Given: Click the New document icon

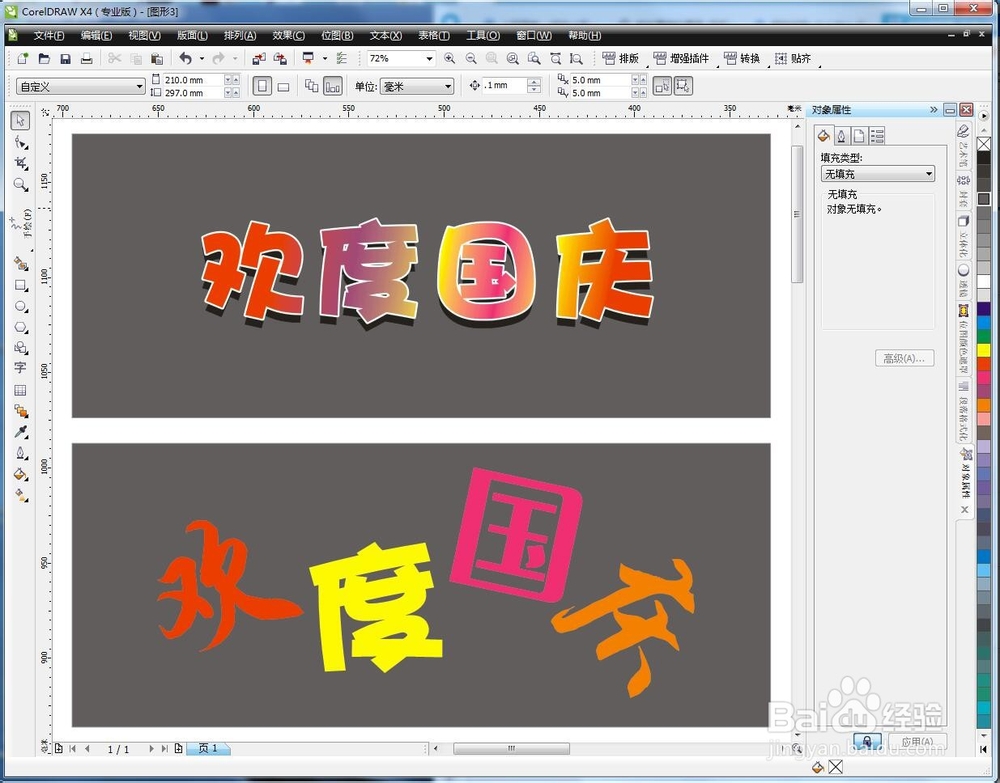Looking at the screenshot, I should (22, 59).
